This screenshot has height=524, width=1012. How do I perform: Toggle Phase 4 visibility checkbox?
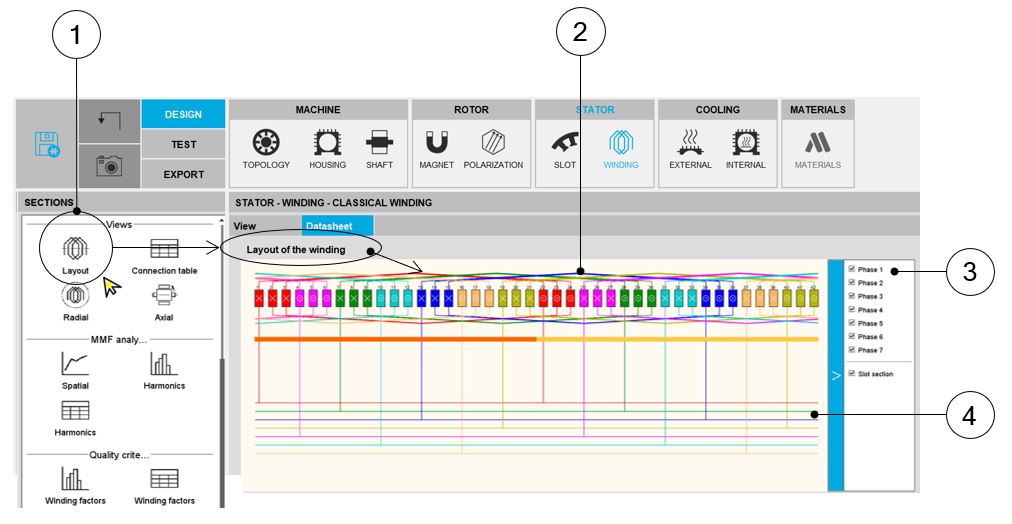(x=852, y=310)
